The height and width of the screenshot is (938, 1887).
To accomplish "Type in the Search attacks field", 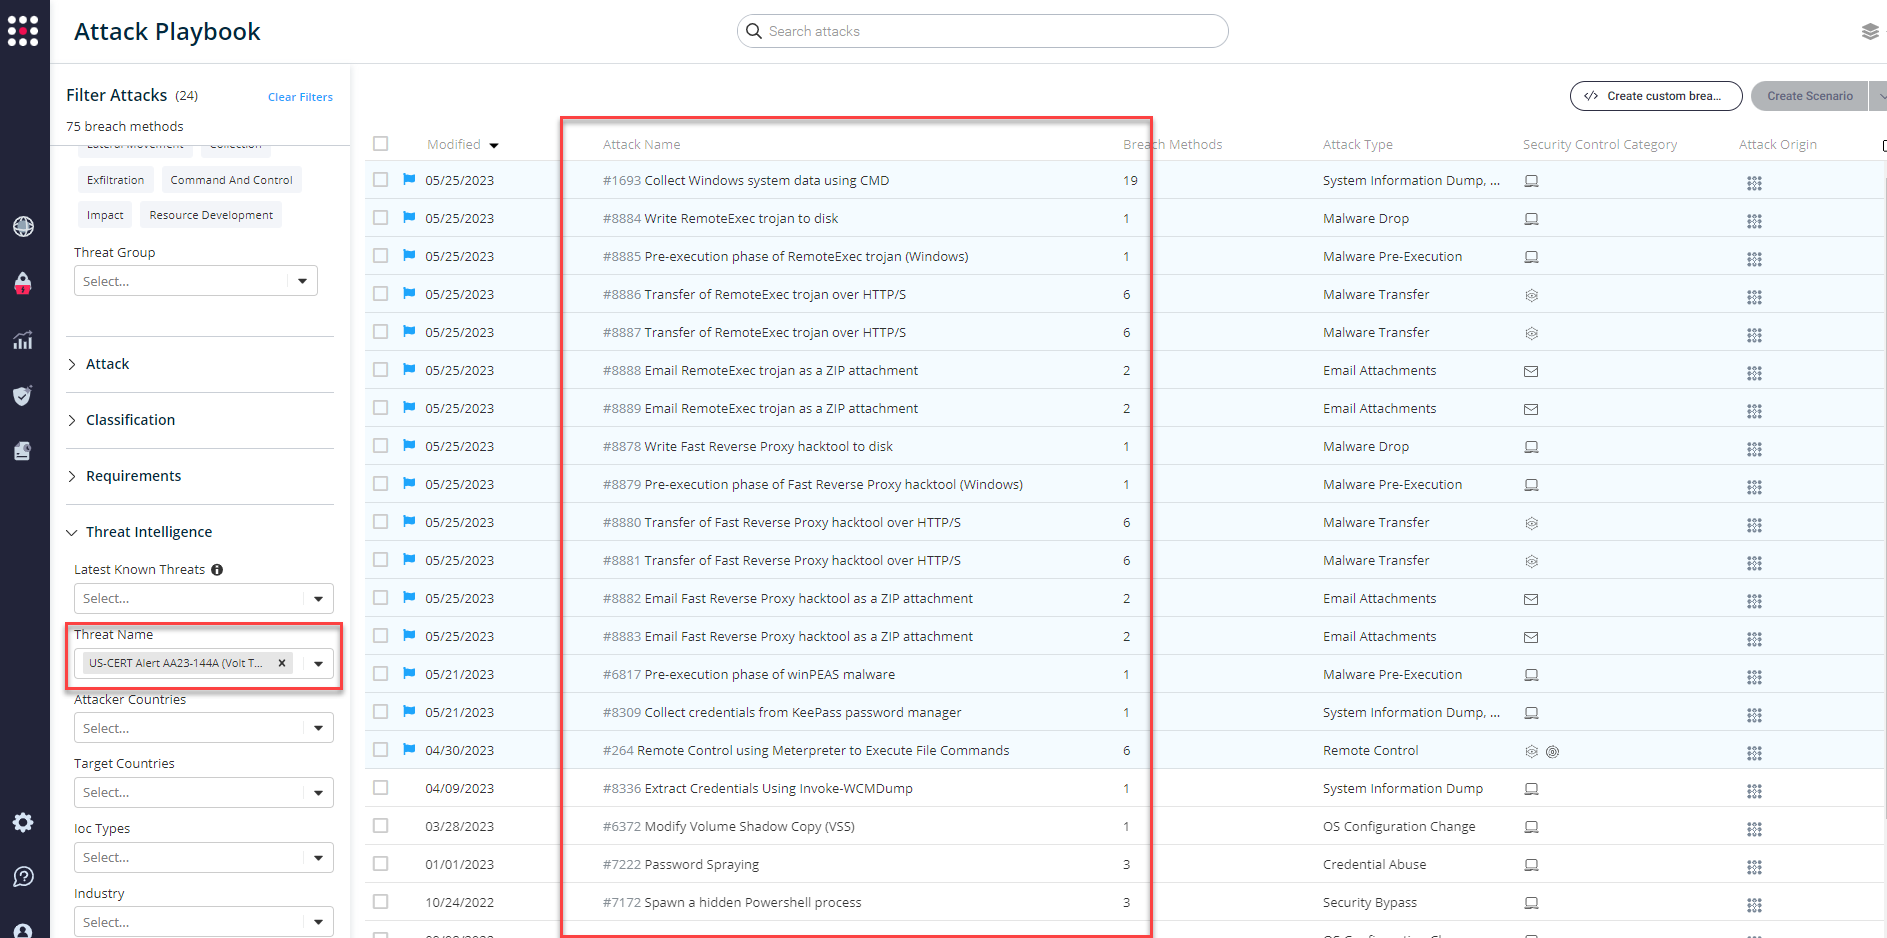I will [983, 31].
